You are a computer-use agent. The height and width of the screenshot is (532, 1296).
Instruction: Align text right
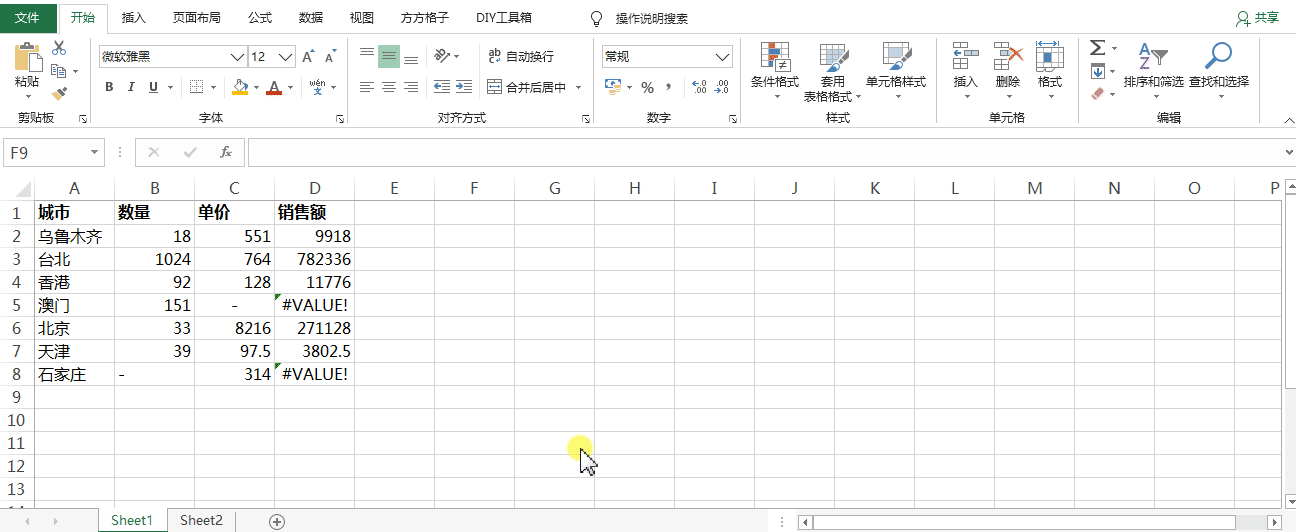(x=411, y=87)
